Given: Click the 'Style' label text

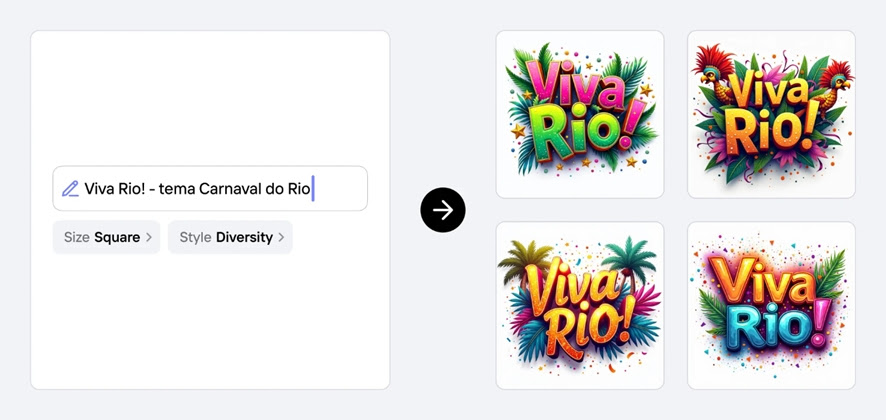Looking at the screenshot, I should [x=196, y=237].
